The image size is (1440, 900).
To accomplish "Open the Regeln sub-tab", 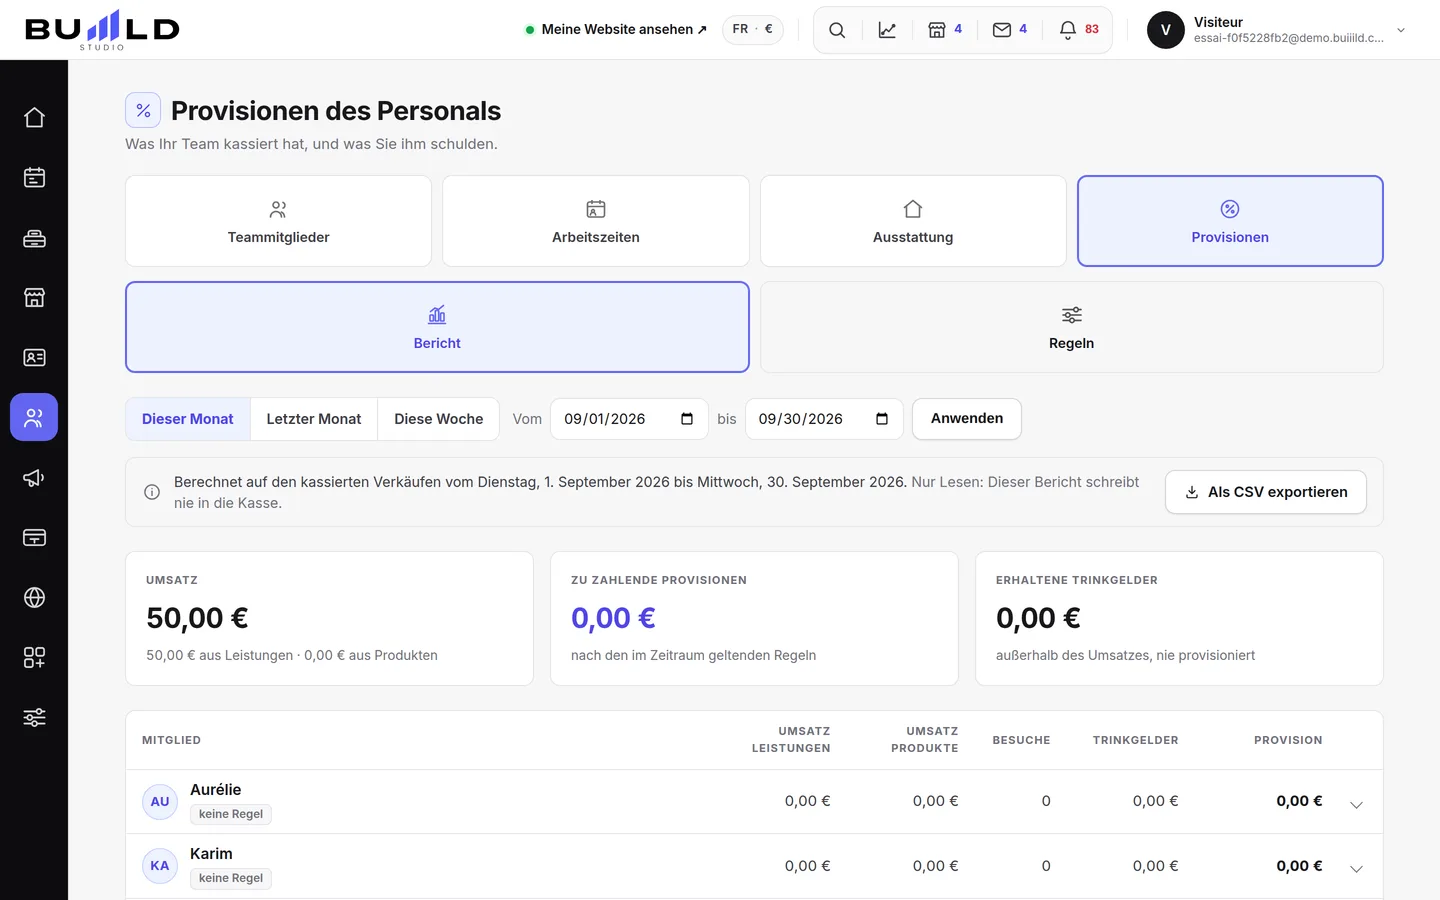I will [x=1072, y=327].
